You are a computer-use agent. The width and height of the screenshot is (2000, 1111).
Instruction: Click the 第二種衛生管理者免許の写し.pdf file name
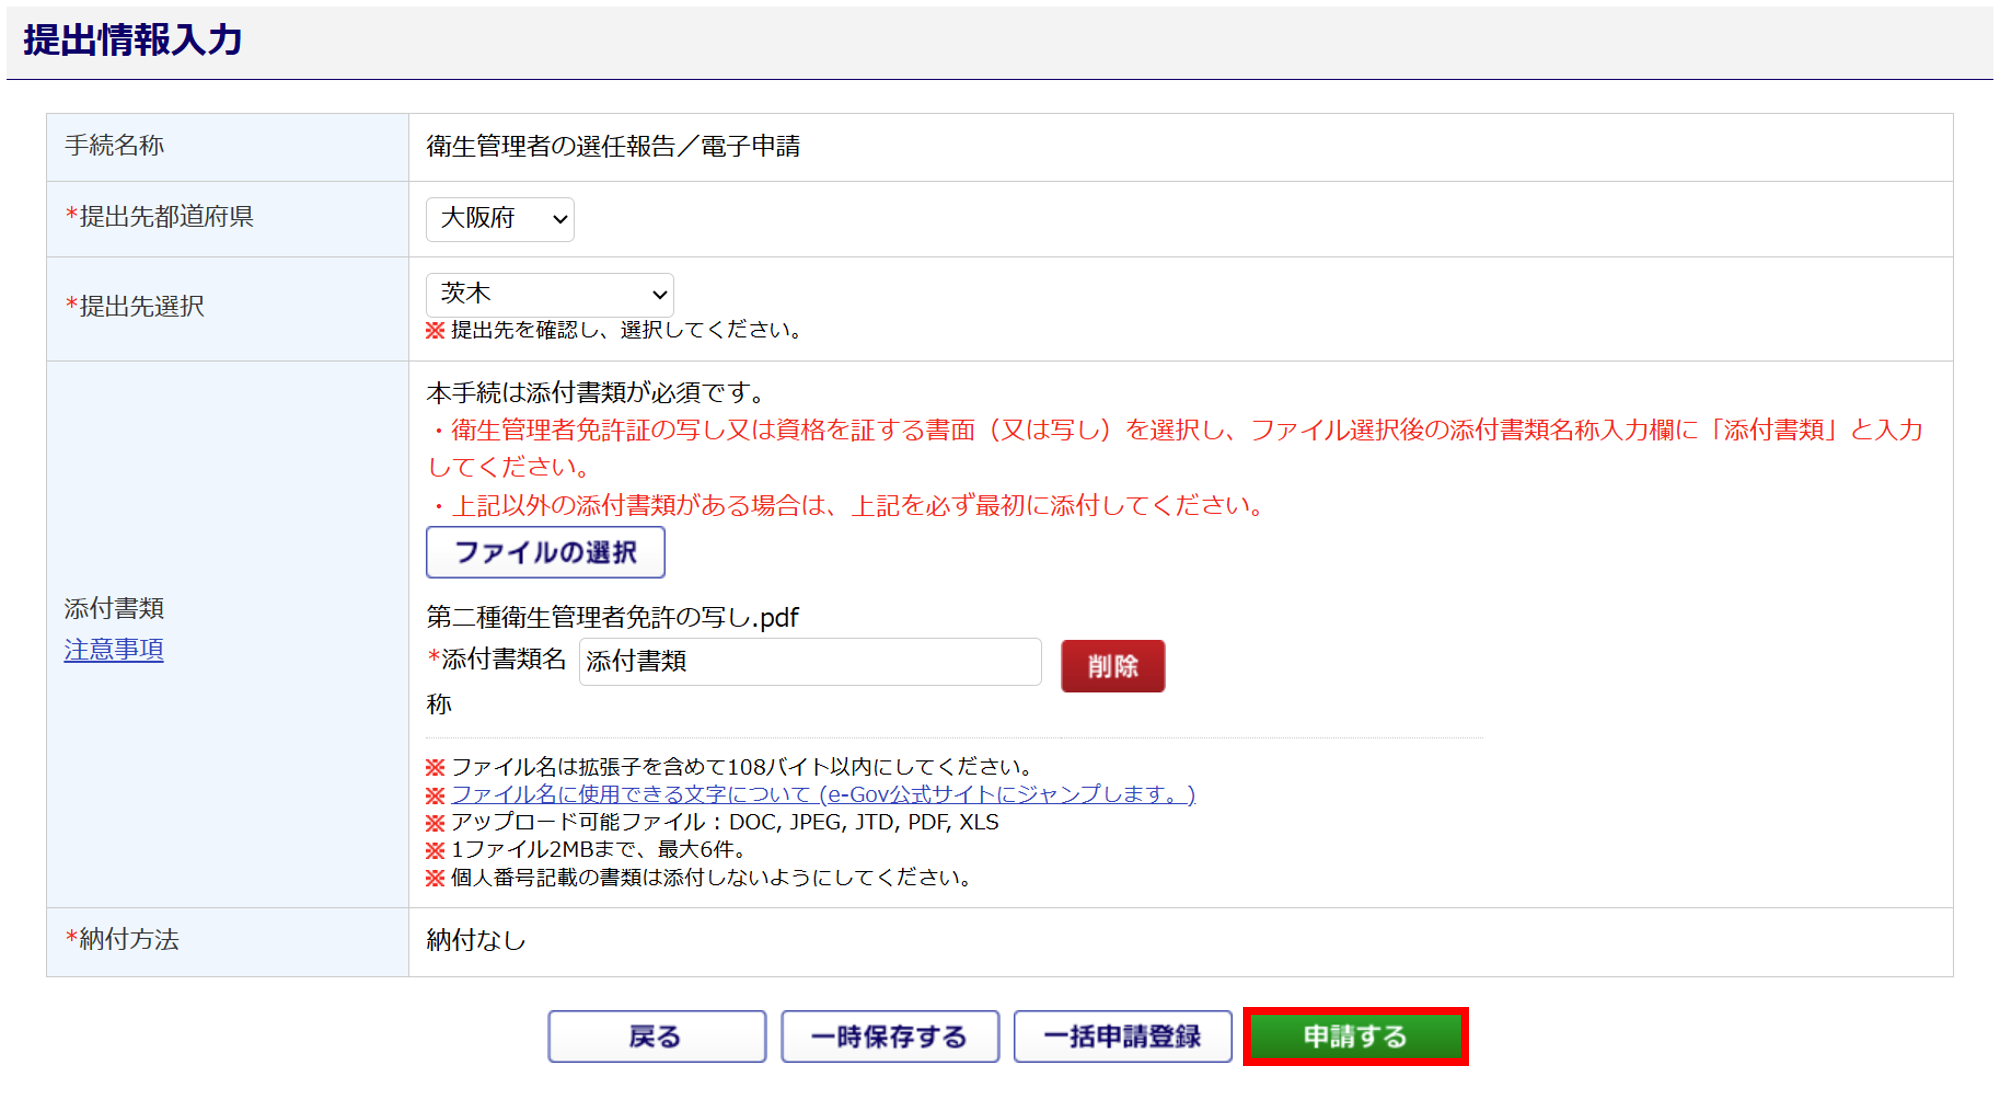(612, 617)
